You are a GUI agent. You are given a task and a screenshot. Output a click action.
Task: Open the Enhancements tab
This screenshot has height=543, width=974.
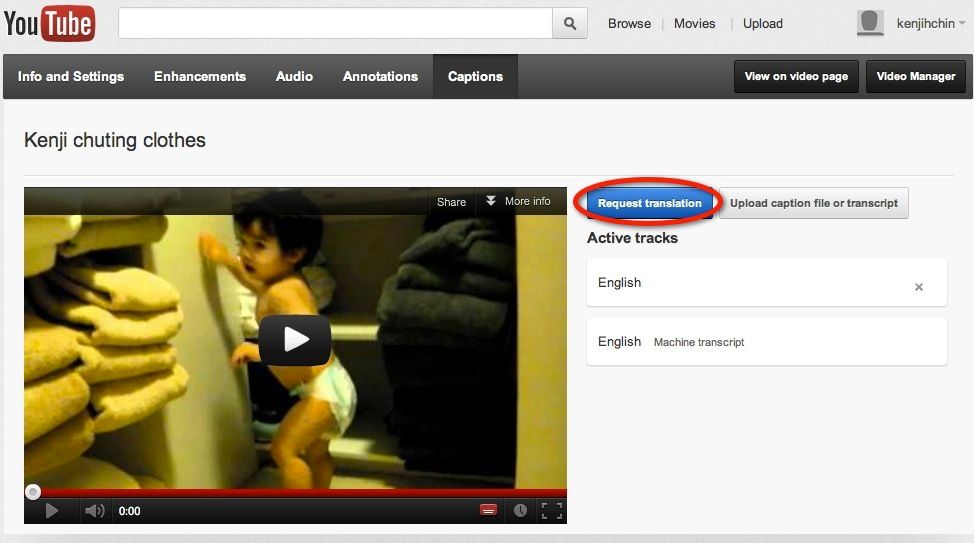200,76
